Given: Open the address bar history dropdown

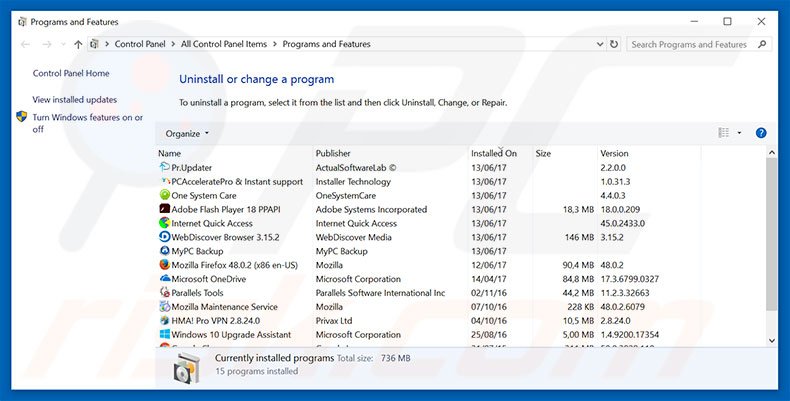Looking at the screenshot, I should (600, 44).
